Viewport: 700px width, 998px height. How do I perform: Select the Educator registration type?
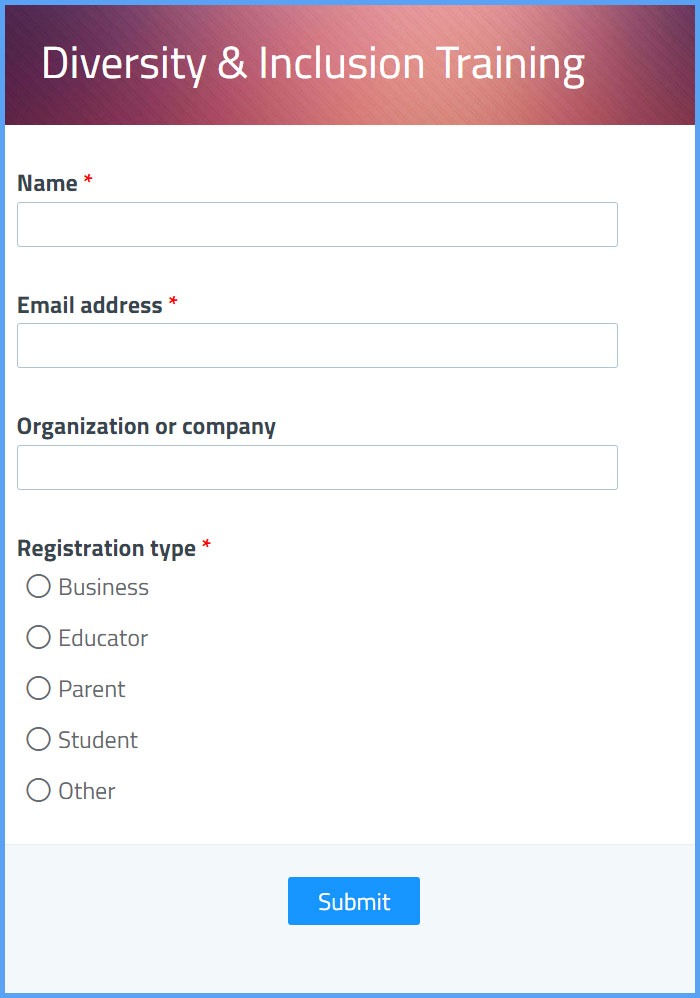tap(38, 638)
